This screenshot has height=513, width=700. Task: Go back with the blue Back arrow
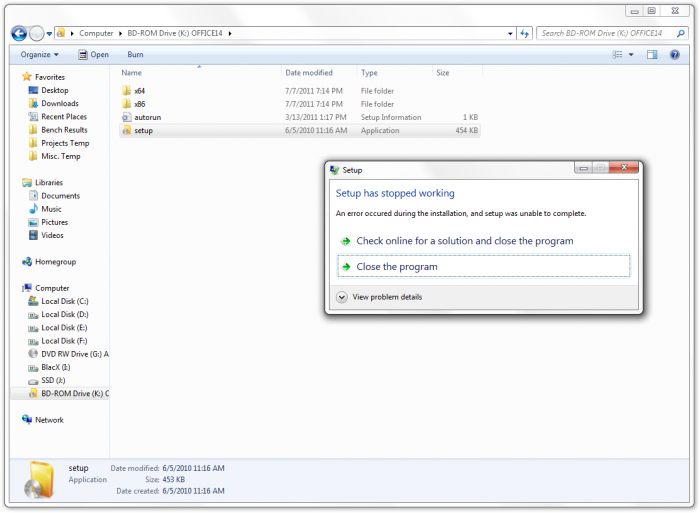coord(19,33)
